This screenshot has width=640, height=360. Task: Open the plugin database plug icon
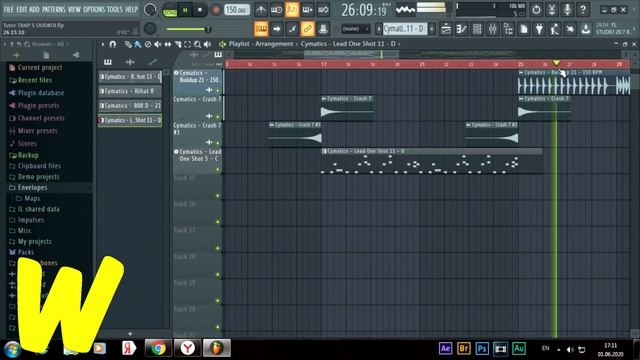click(x=539, y=29)
